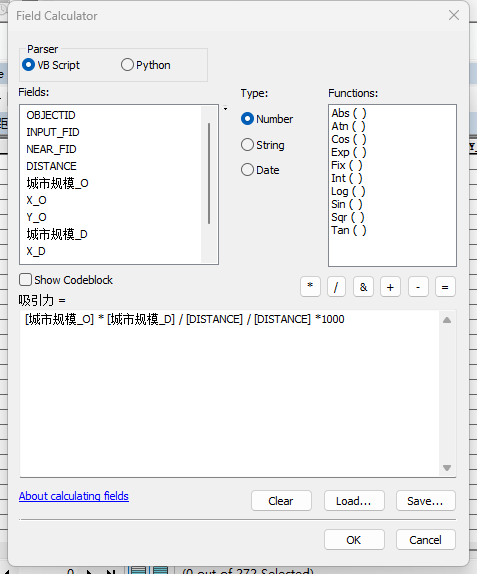Choose the Date type radio button
Image resolution: width=477 pixels, height=574 pixels.
coord(260,170)
